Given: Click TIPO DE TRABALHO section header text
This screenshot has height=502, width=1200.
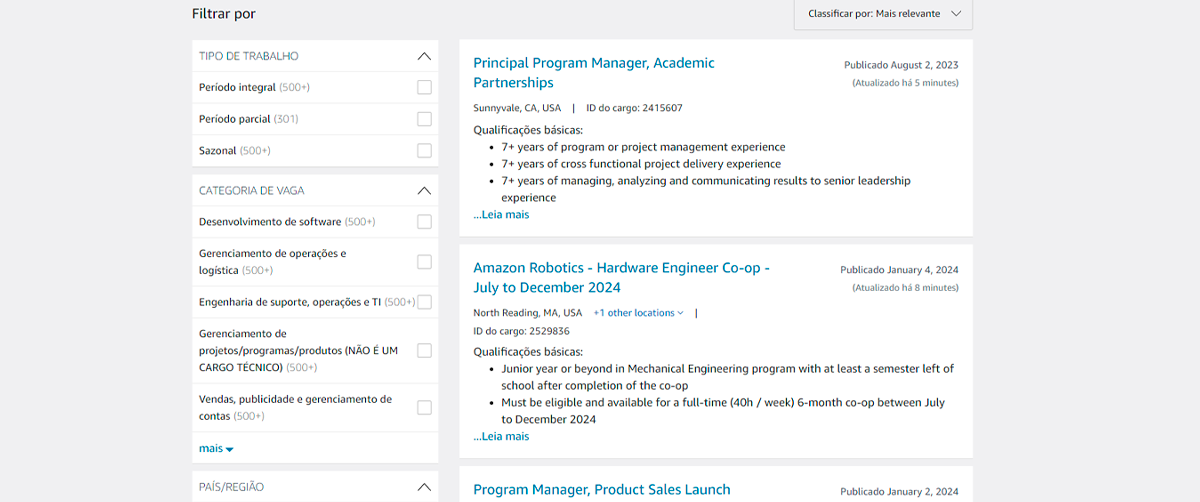Looking at the screenshot, I should point(249,56).
